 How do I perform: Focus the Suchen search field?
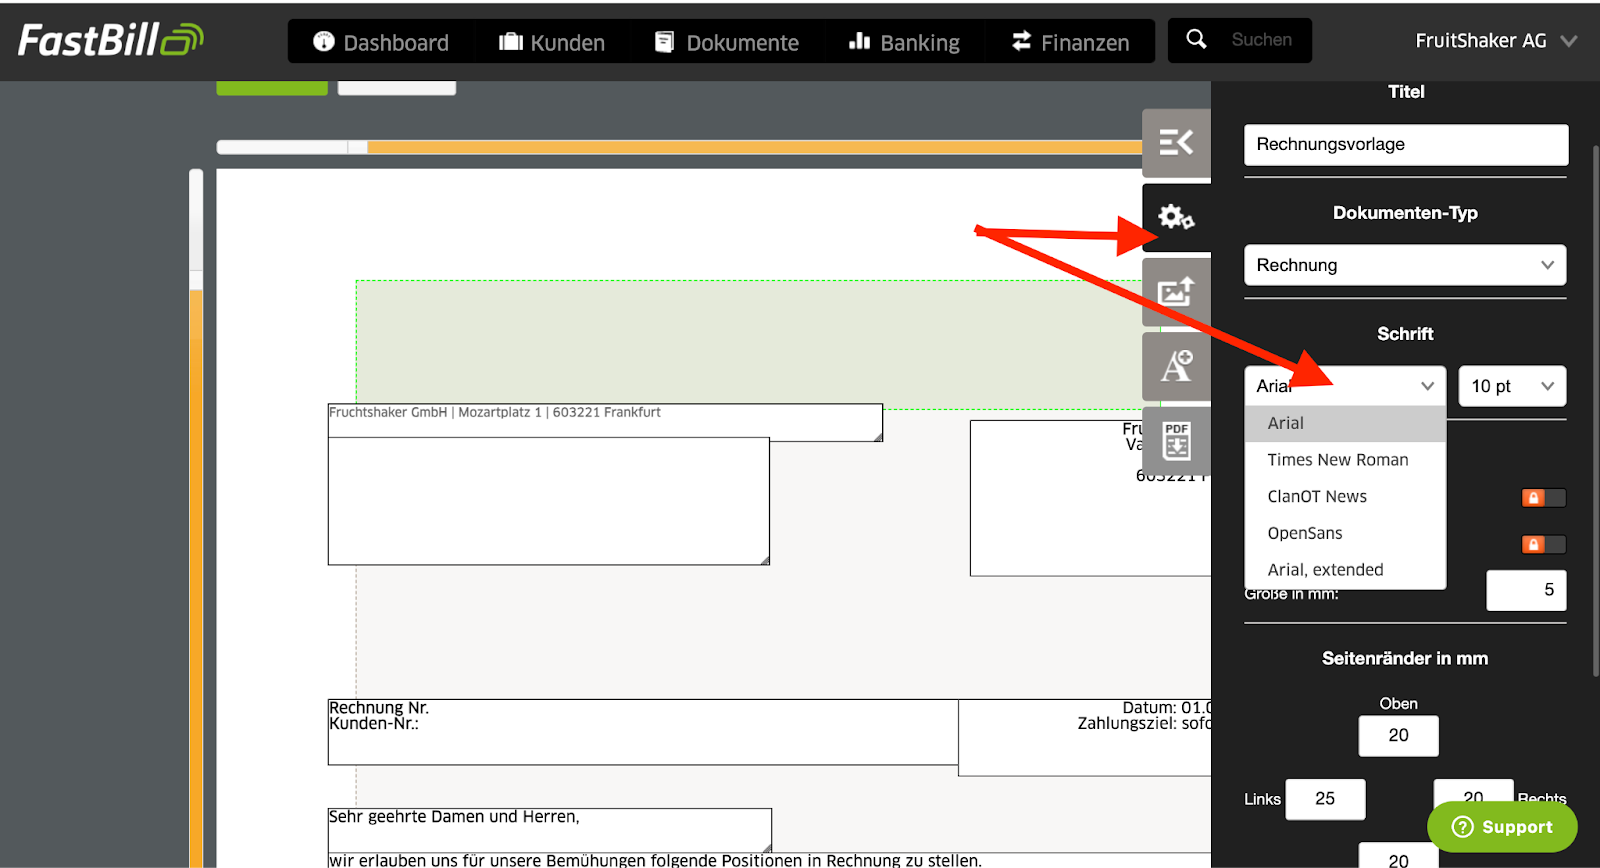coord(1262,40)
